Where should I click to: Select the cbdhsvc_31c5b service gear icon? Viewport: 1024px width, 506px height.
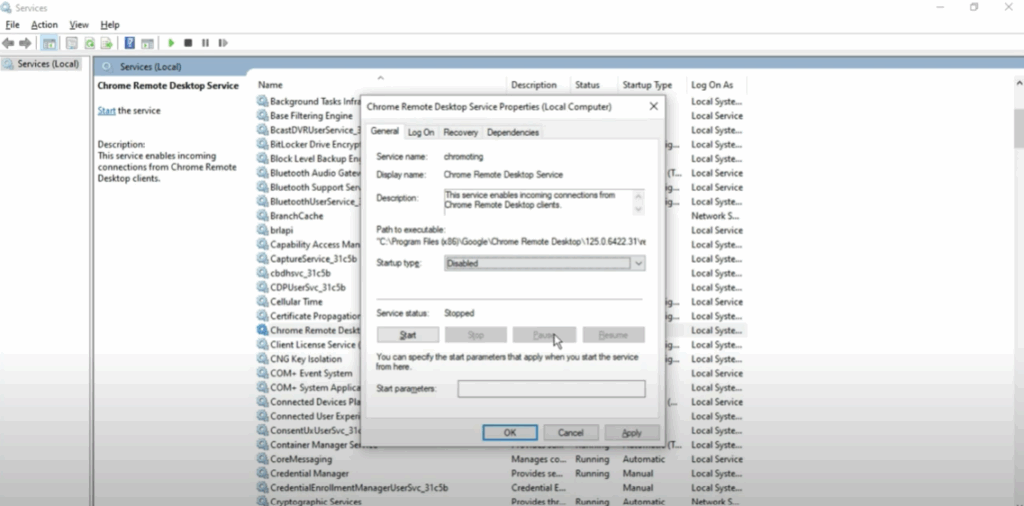263,273
